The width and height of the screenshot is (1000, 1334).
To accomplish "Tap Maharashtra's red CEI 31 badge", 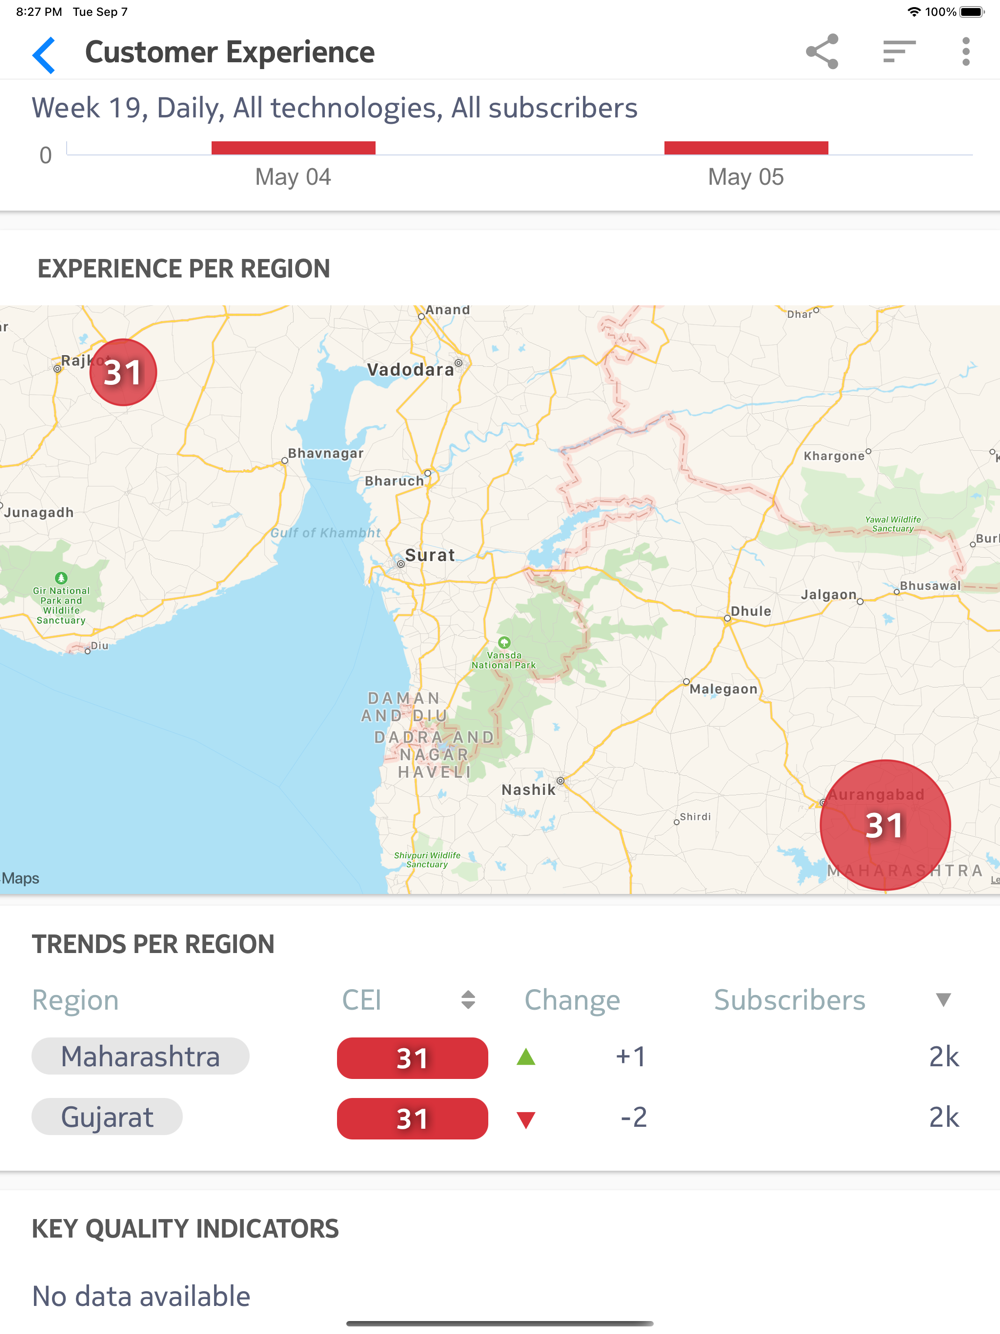I will click(x=412, y=1058).
